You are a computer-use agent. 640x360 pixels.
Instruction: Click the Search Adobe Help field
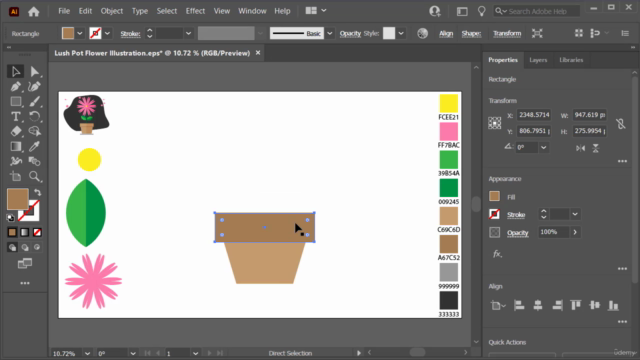(x=537, y=11)
